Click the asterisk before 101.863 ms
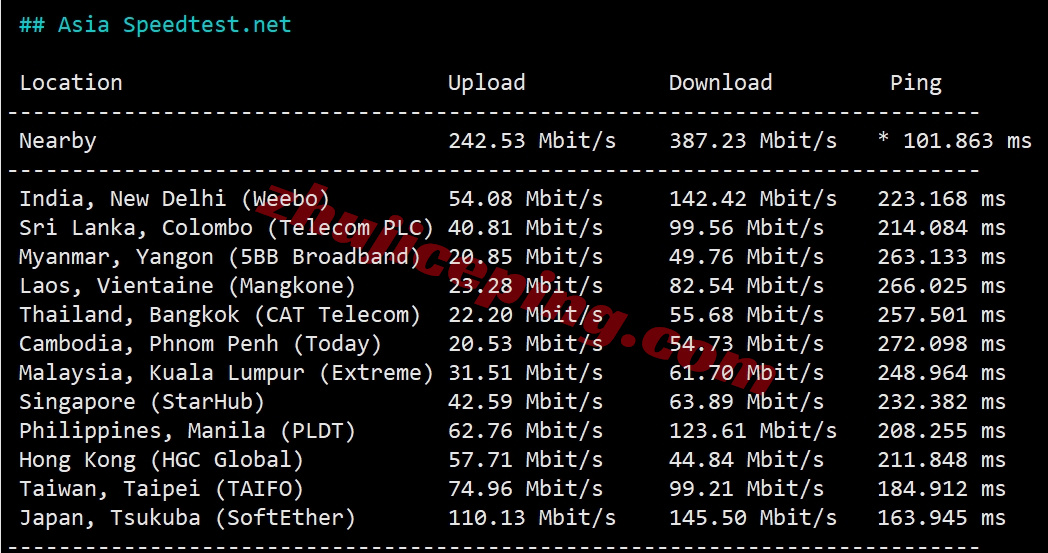1048x553 pixels. point(883,140)
